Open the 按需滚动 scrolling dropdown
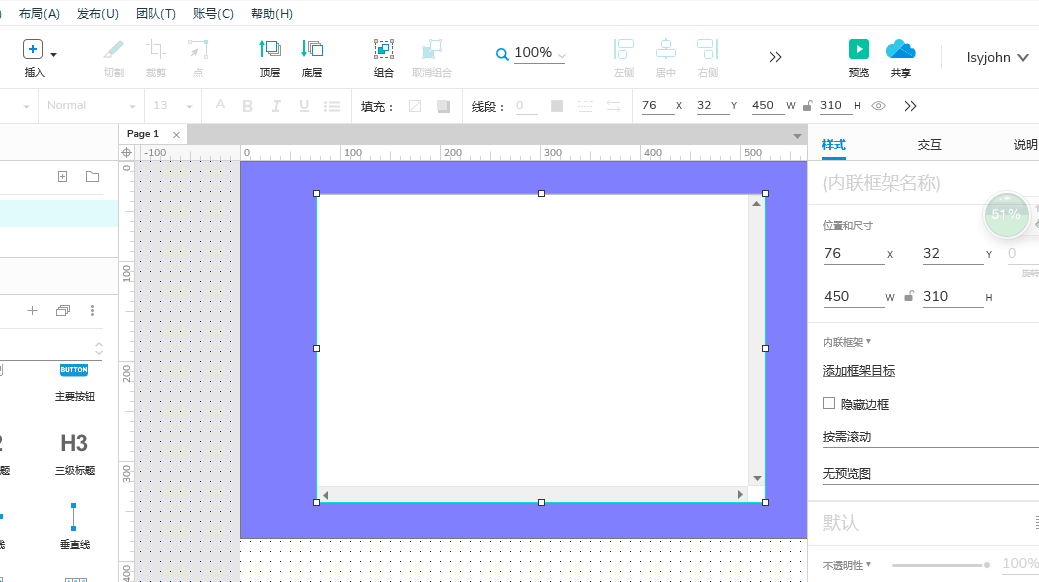1039x582 pixels. [x=930, y=437]
